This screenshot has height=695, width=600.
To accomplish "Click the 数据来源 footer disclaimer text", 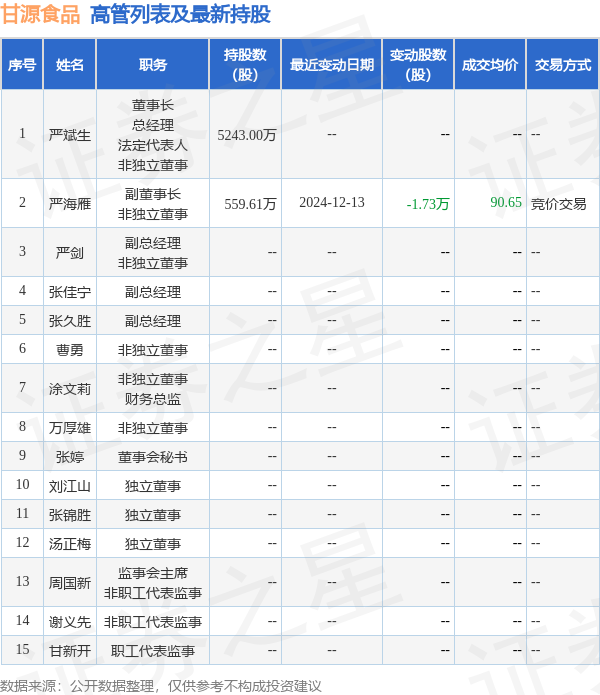I will pos(161,686).
